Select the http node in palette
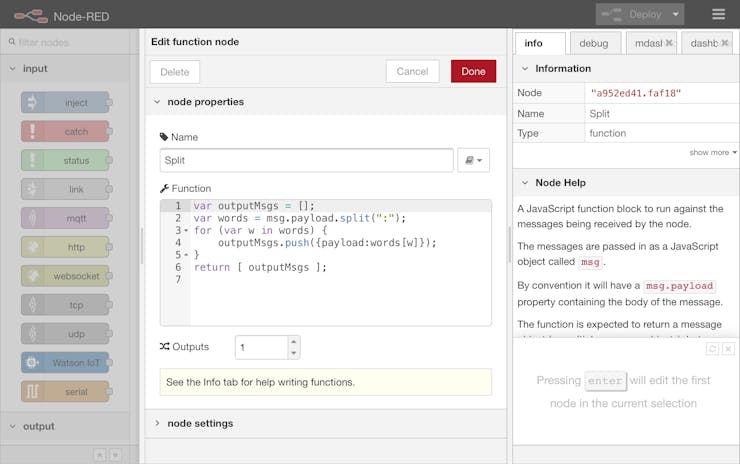Viewport: 740px width, 464px height. pos(65,247)
